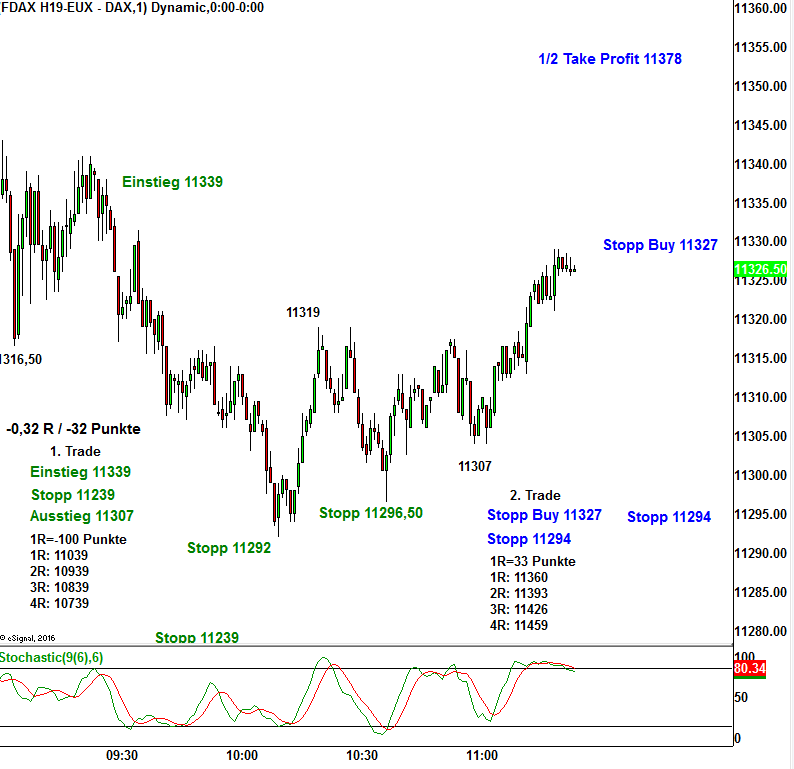Click the -0,32 R / -32 Punkte result label

point(73,429)
